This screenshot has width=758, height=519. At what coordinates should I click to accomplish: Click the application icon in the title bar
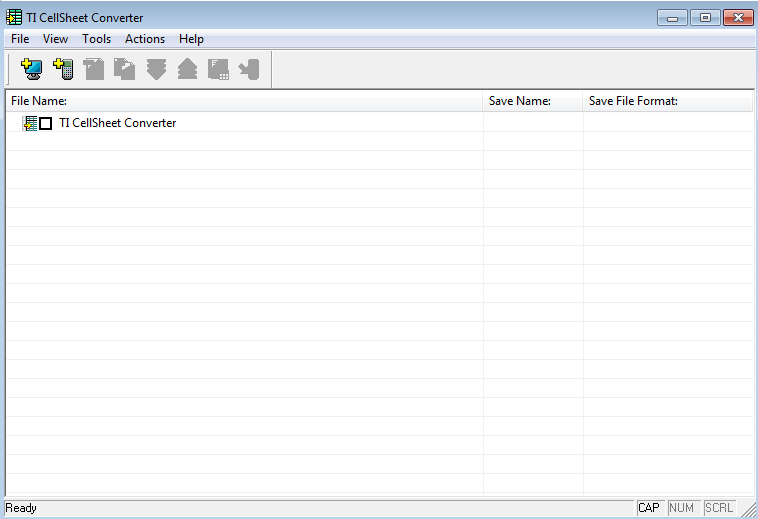14,17
